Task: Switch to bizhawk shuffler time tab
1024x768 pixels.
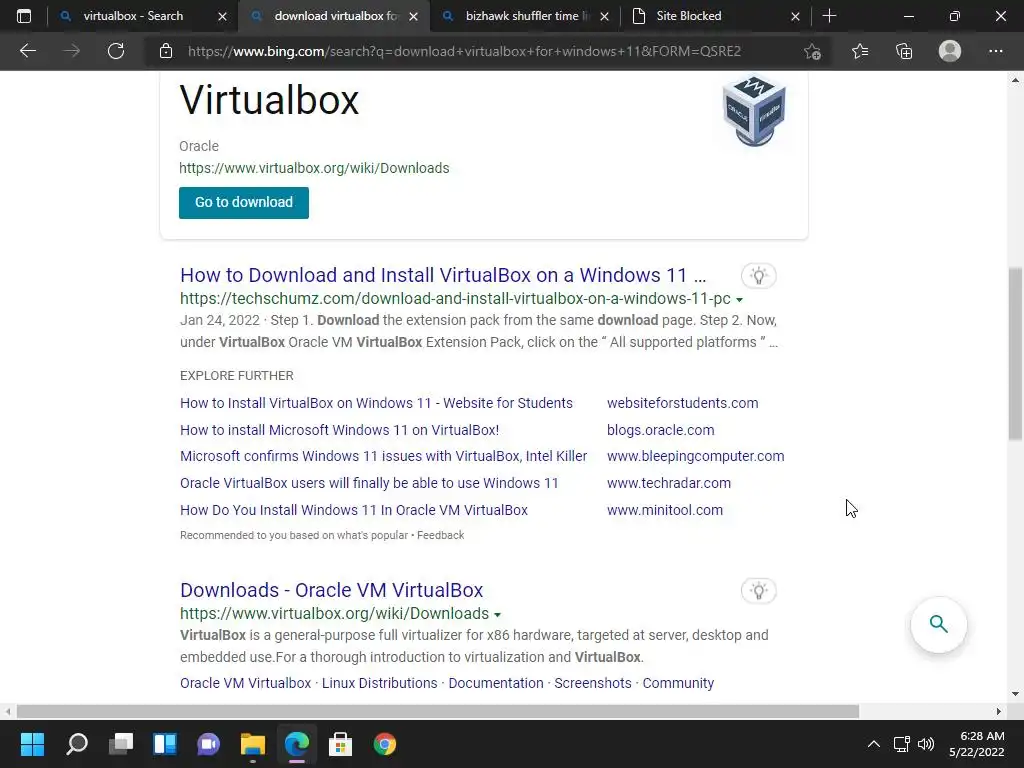Action: [x=527, y=16]
